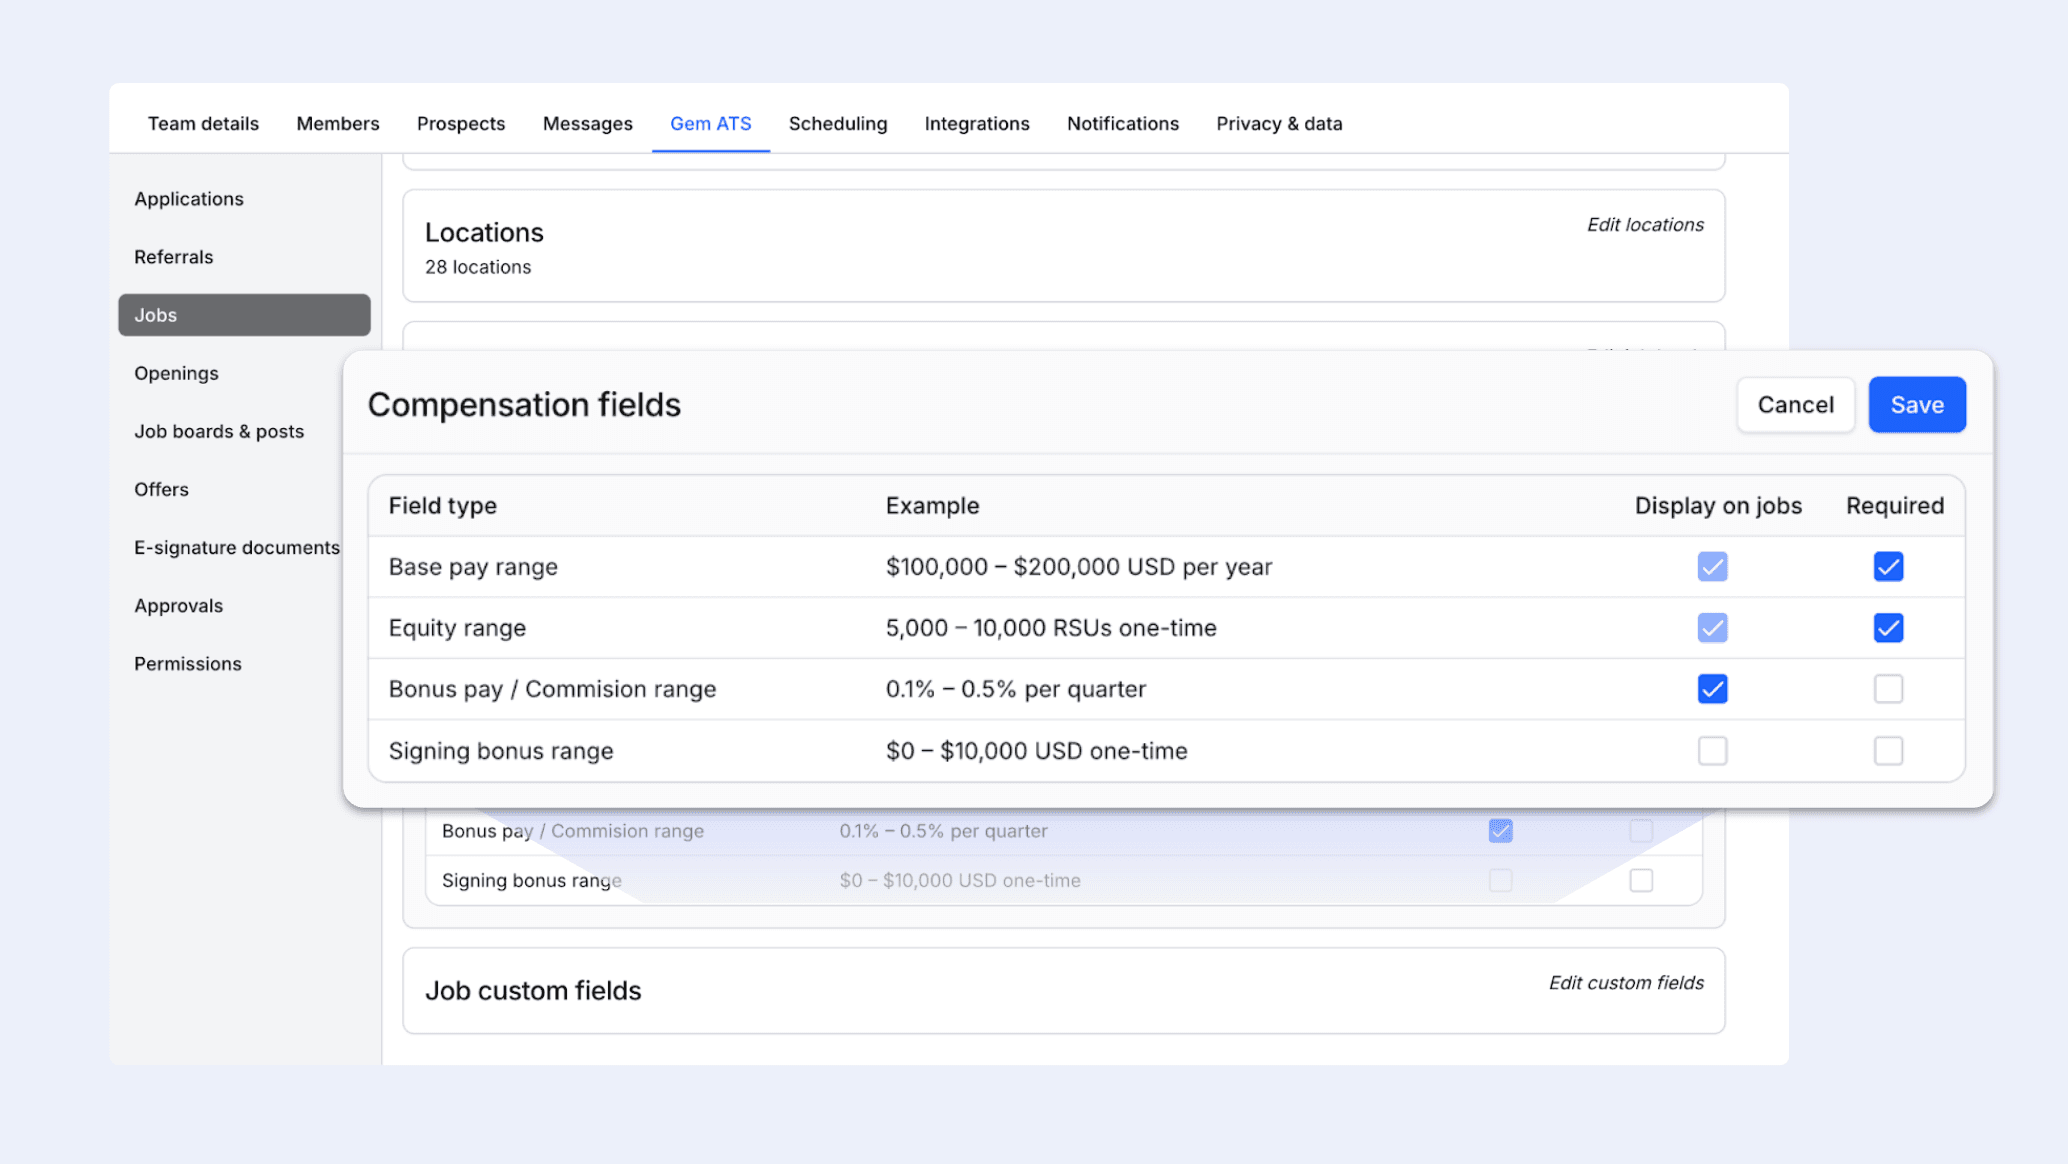Cancel the Compensation fields dialog

tap(1795, 404)
